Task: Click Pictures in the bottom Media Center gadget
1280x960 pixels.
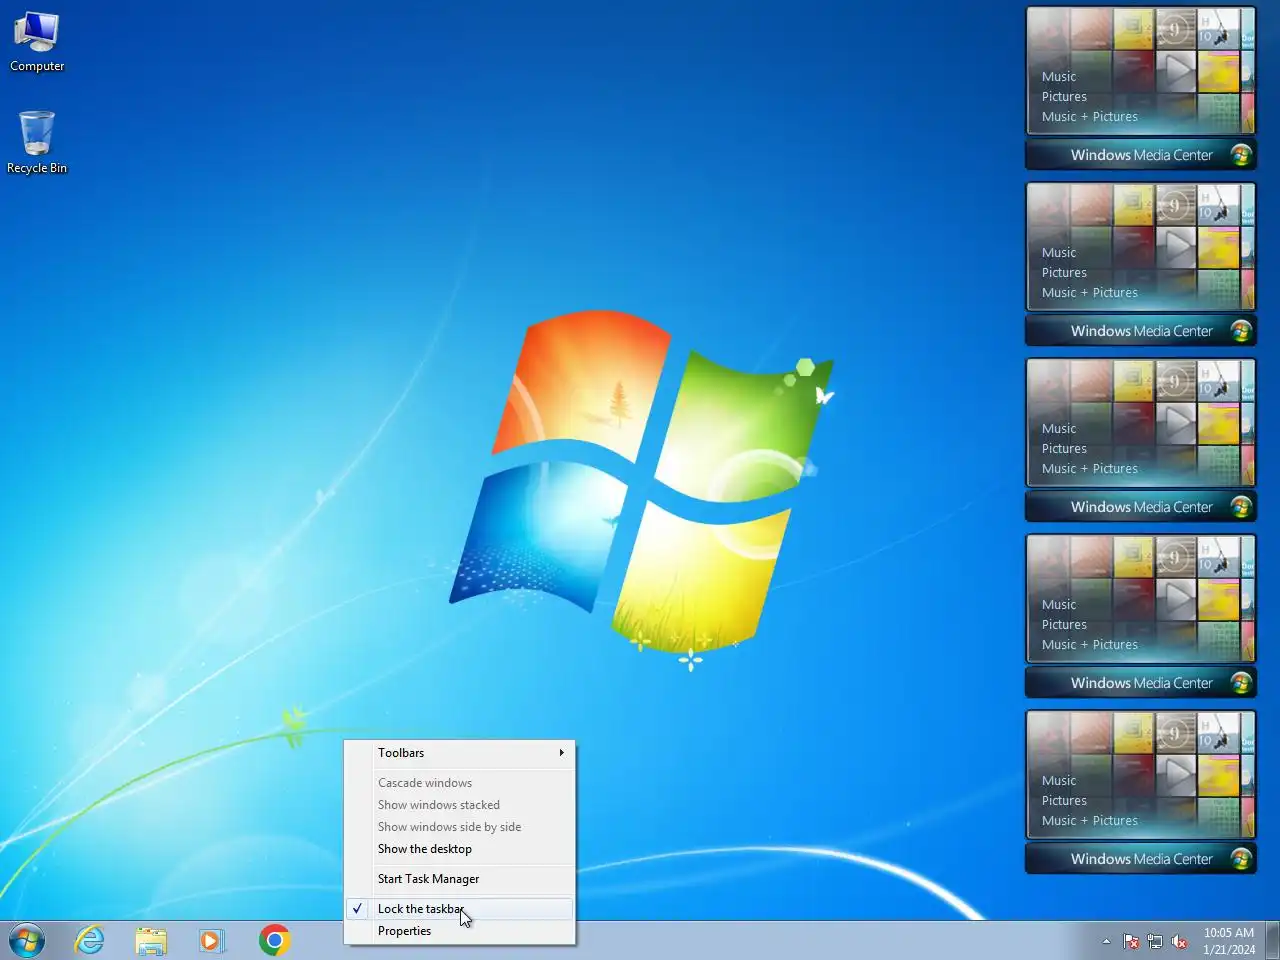Action: coord(1064,801)
